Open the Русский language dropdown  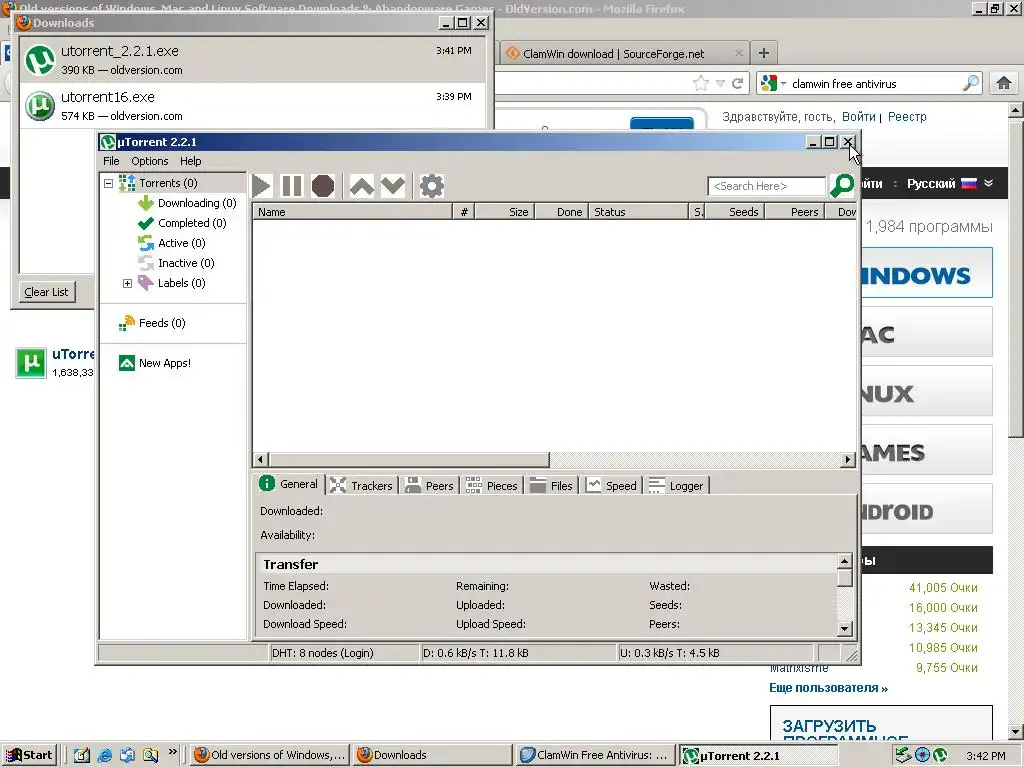[950, 184]
